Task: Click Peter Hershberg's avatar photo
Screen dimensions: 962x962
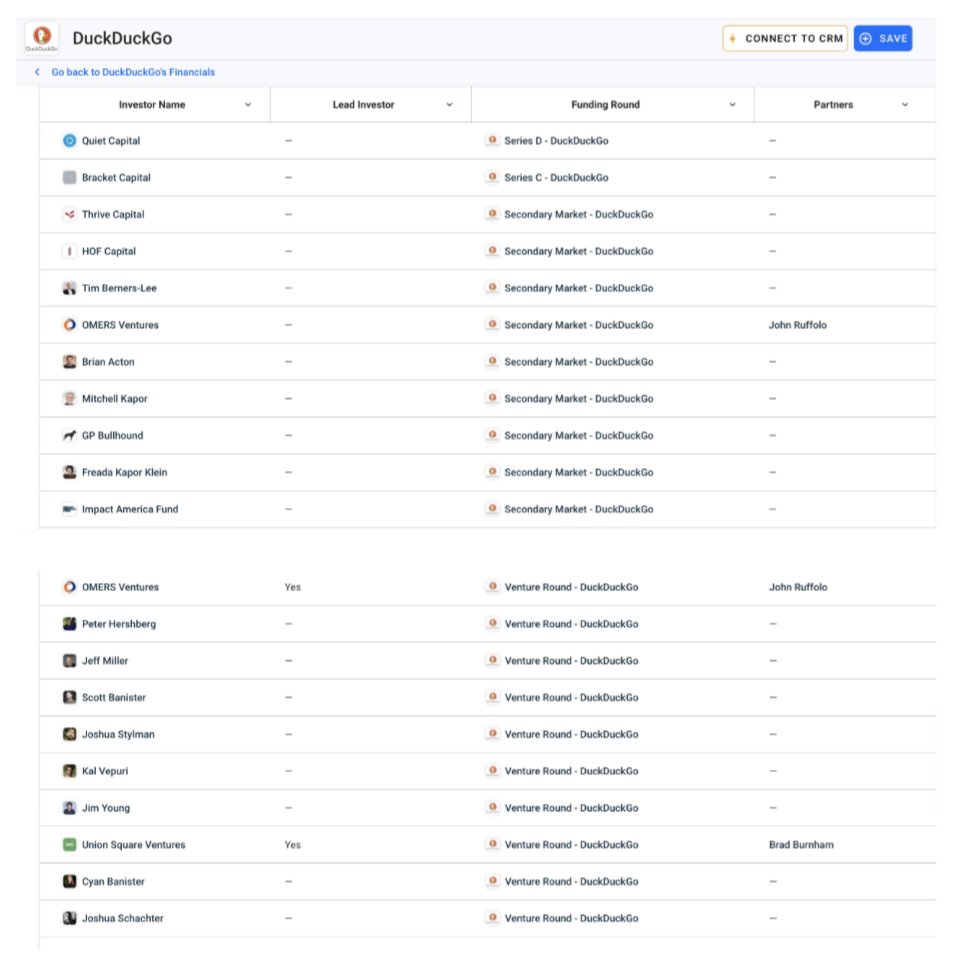Action: coord(69,623)
